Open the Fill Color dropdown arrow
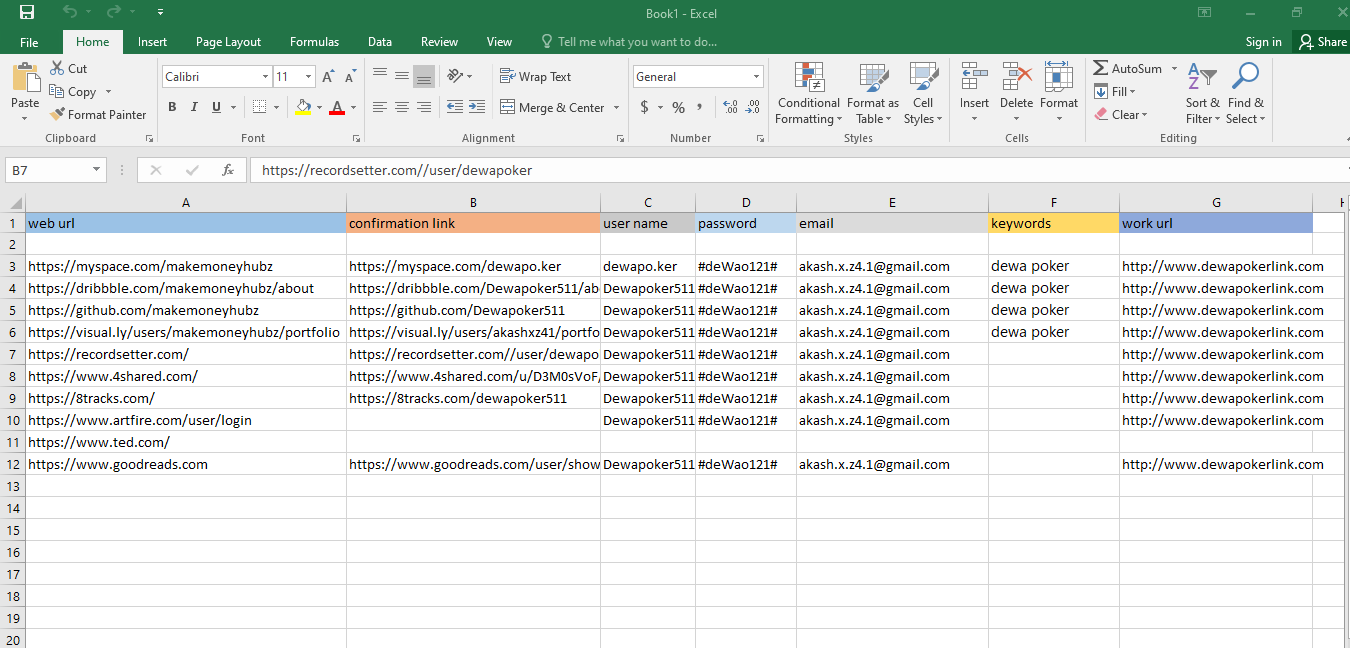Image resolution: width=1350 pixels, height=648 pixels. [319, 108]
